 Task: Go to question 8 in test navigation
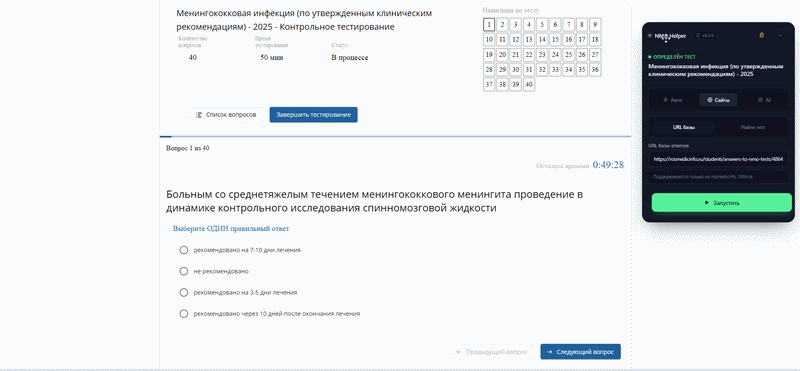[582, 24]
